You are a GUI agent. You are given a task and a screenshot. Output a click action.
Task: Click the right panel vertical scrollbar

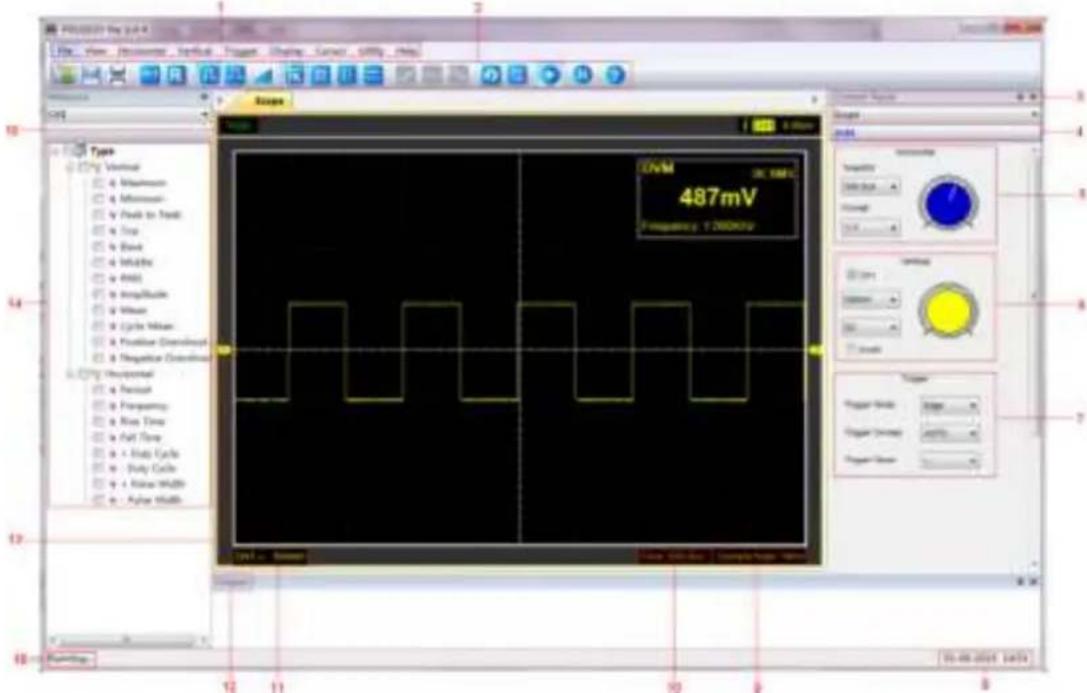(1037, 360)
